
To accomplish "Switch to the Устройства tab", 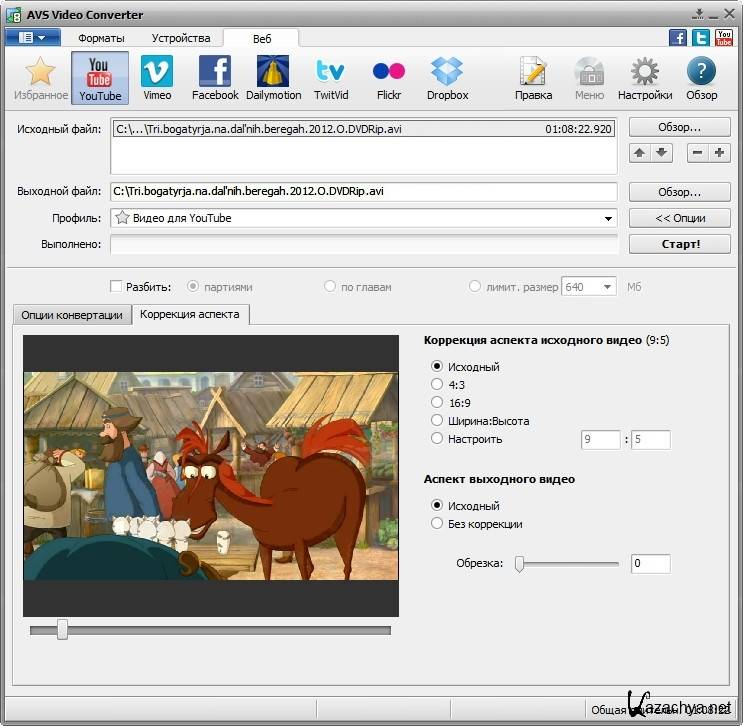I will (x=181, y=38).
